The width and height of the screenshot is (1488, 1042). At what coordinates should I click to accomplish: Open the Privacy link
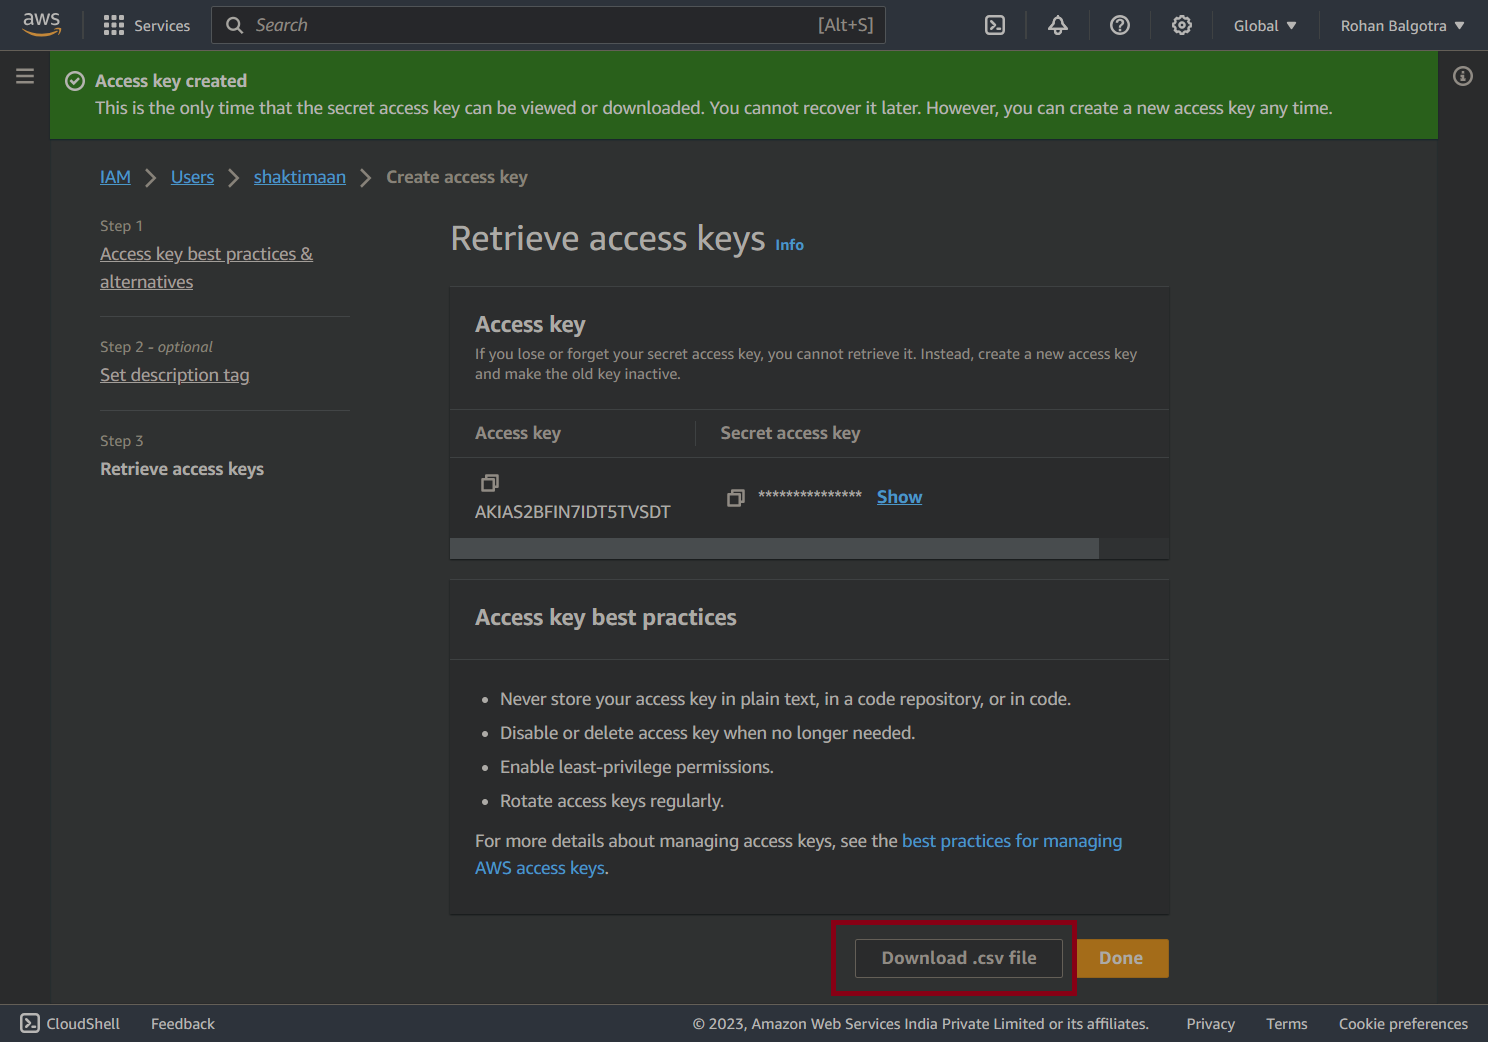point(1210,1024)
